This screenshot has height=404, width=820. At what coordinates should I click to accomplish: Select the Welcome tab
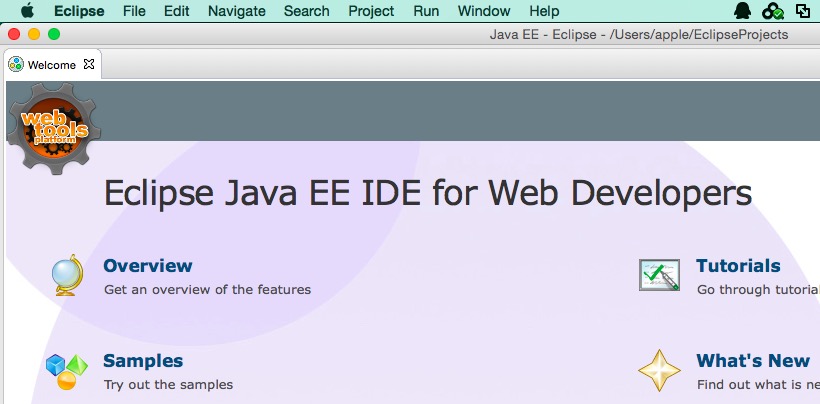(x=52, y=65)
